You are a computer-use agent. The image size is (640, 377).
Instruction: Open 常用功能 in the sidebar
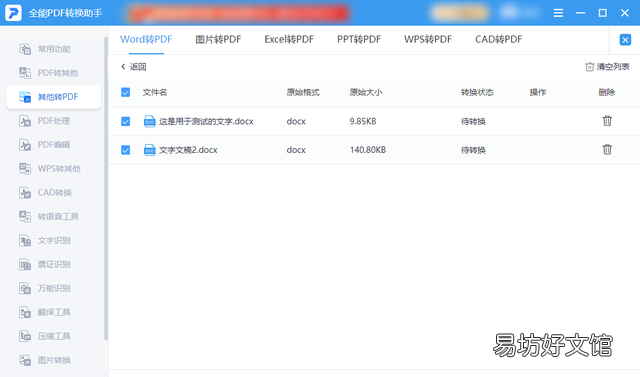click(45, 49)
